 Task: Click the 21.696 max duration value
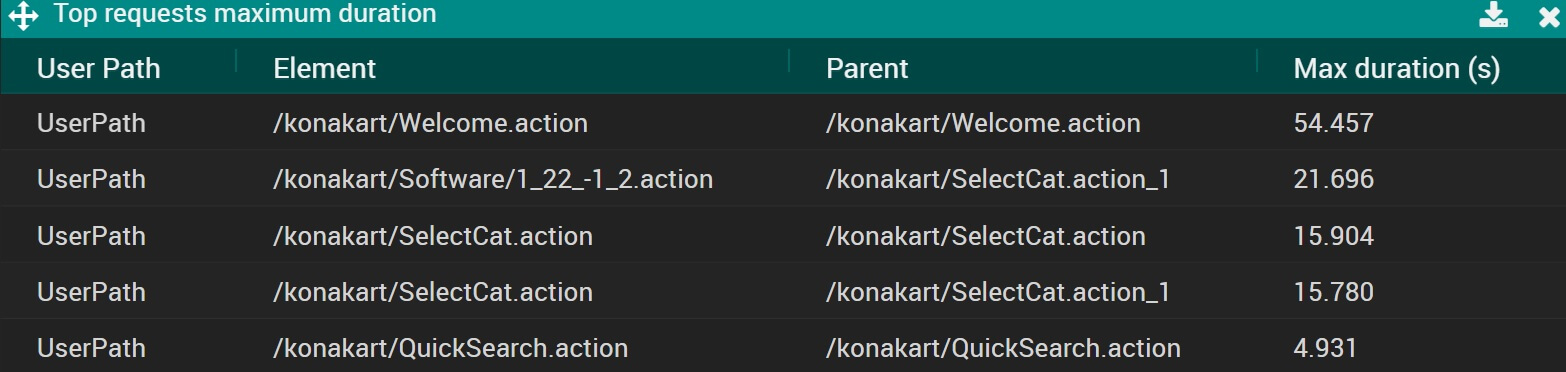tap(1334, 180)
